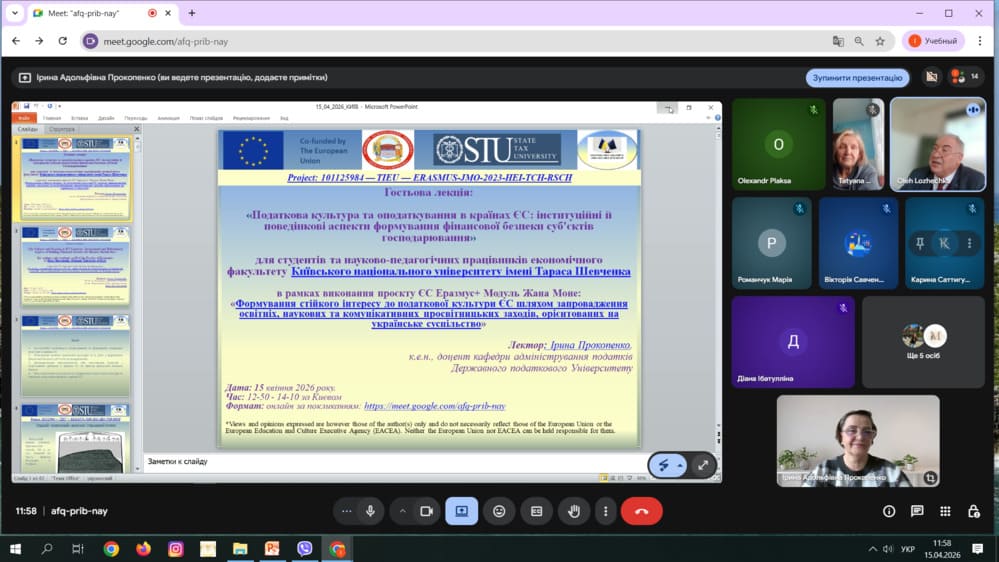Open a new Chrome tab
Screen dimensions: 999x562
(x=191, y=13)
